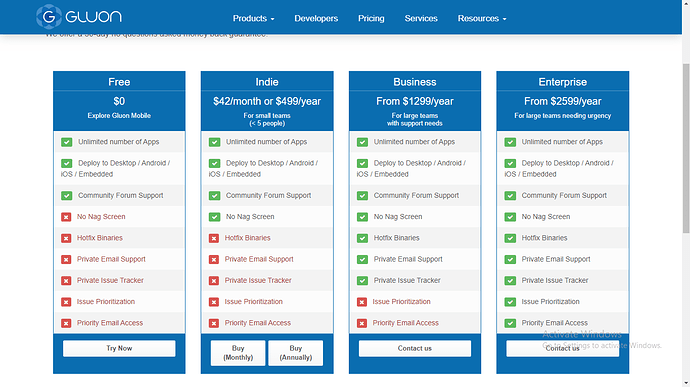Click 'Issue Prioritization' text in Enterprise column

click(551, 302)
